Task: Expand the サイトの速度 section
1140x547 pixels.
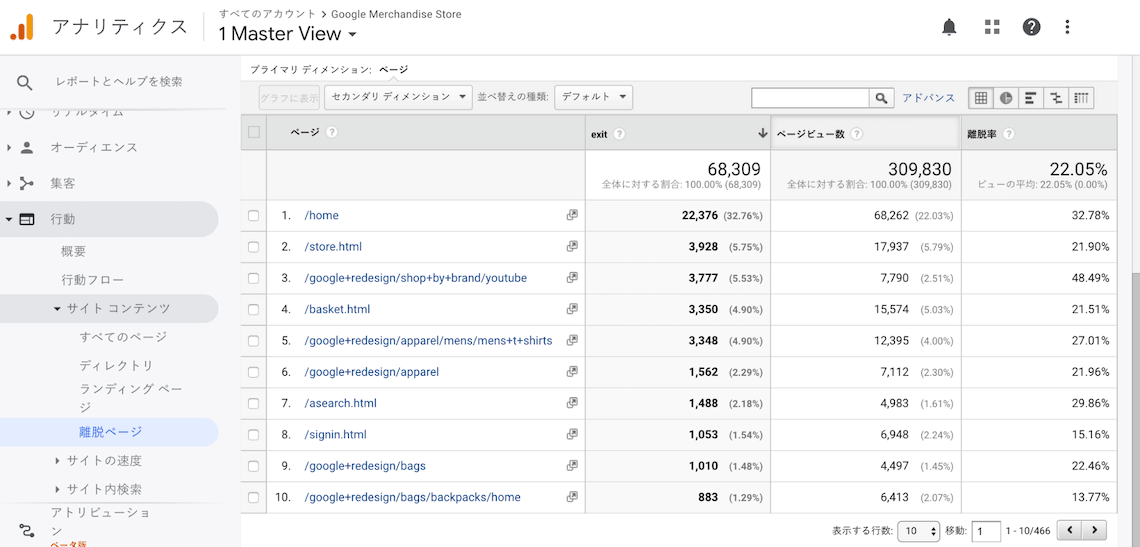Action: tap(57, 460)
